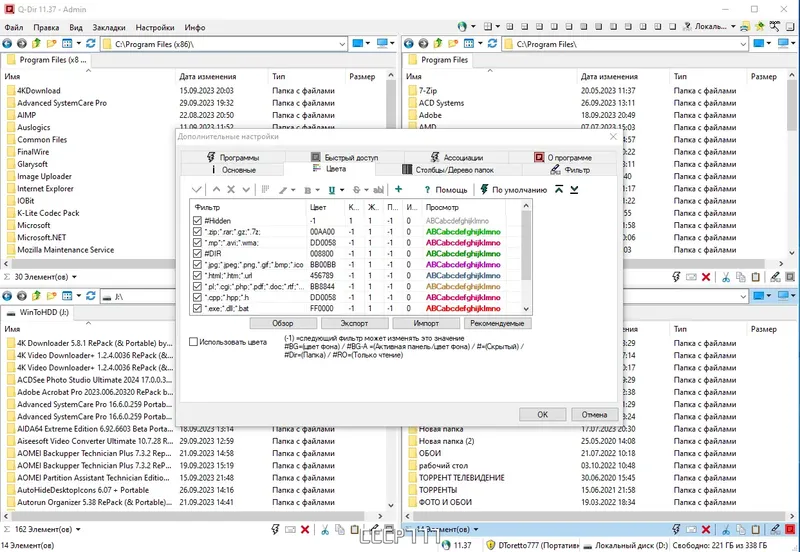Toggle the #DIR filter checkbox
800x552 pixels.
click(x=197, y=253)
